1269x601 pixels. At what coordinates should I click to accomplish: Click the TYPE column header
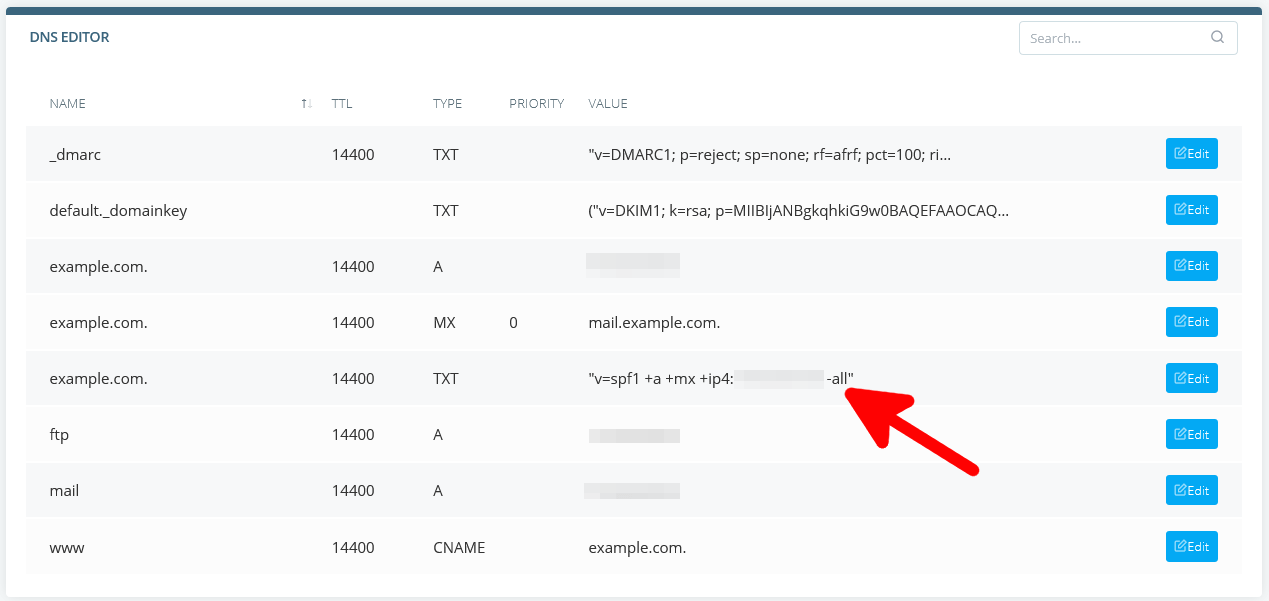pyautogui.click(x=447, y=103)
